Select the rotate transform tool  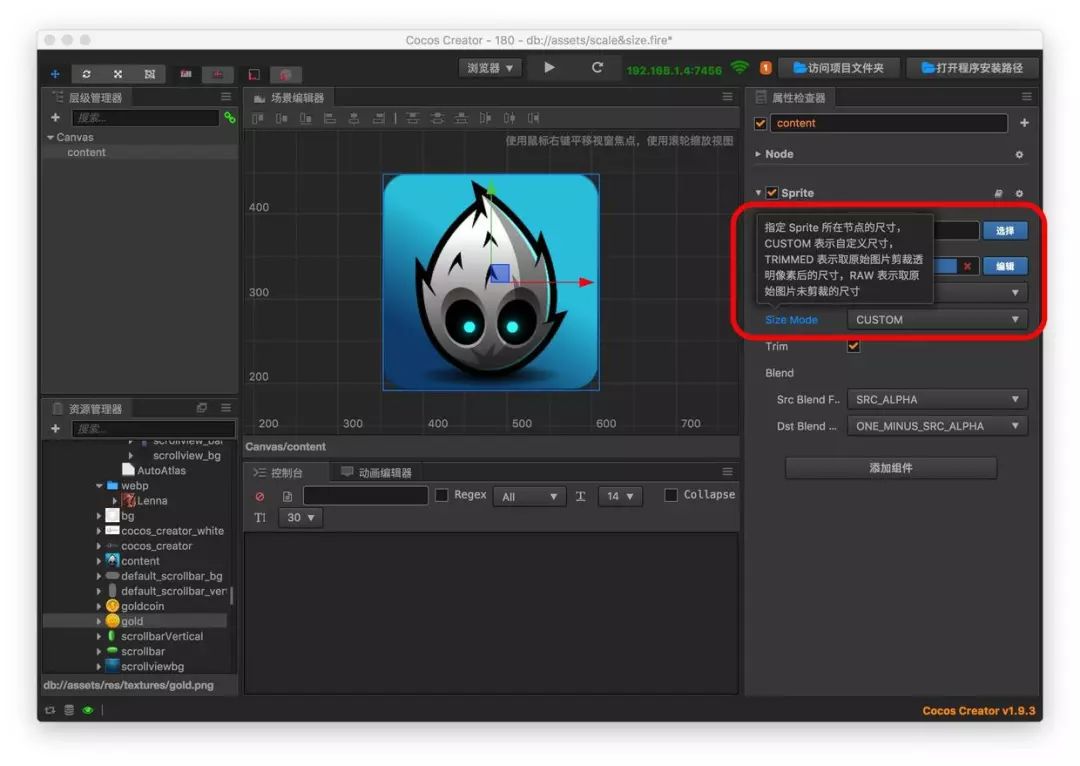(x=87, y=74)
